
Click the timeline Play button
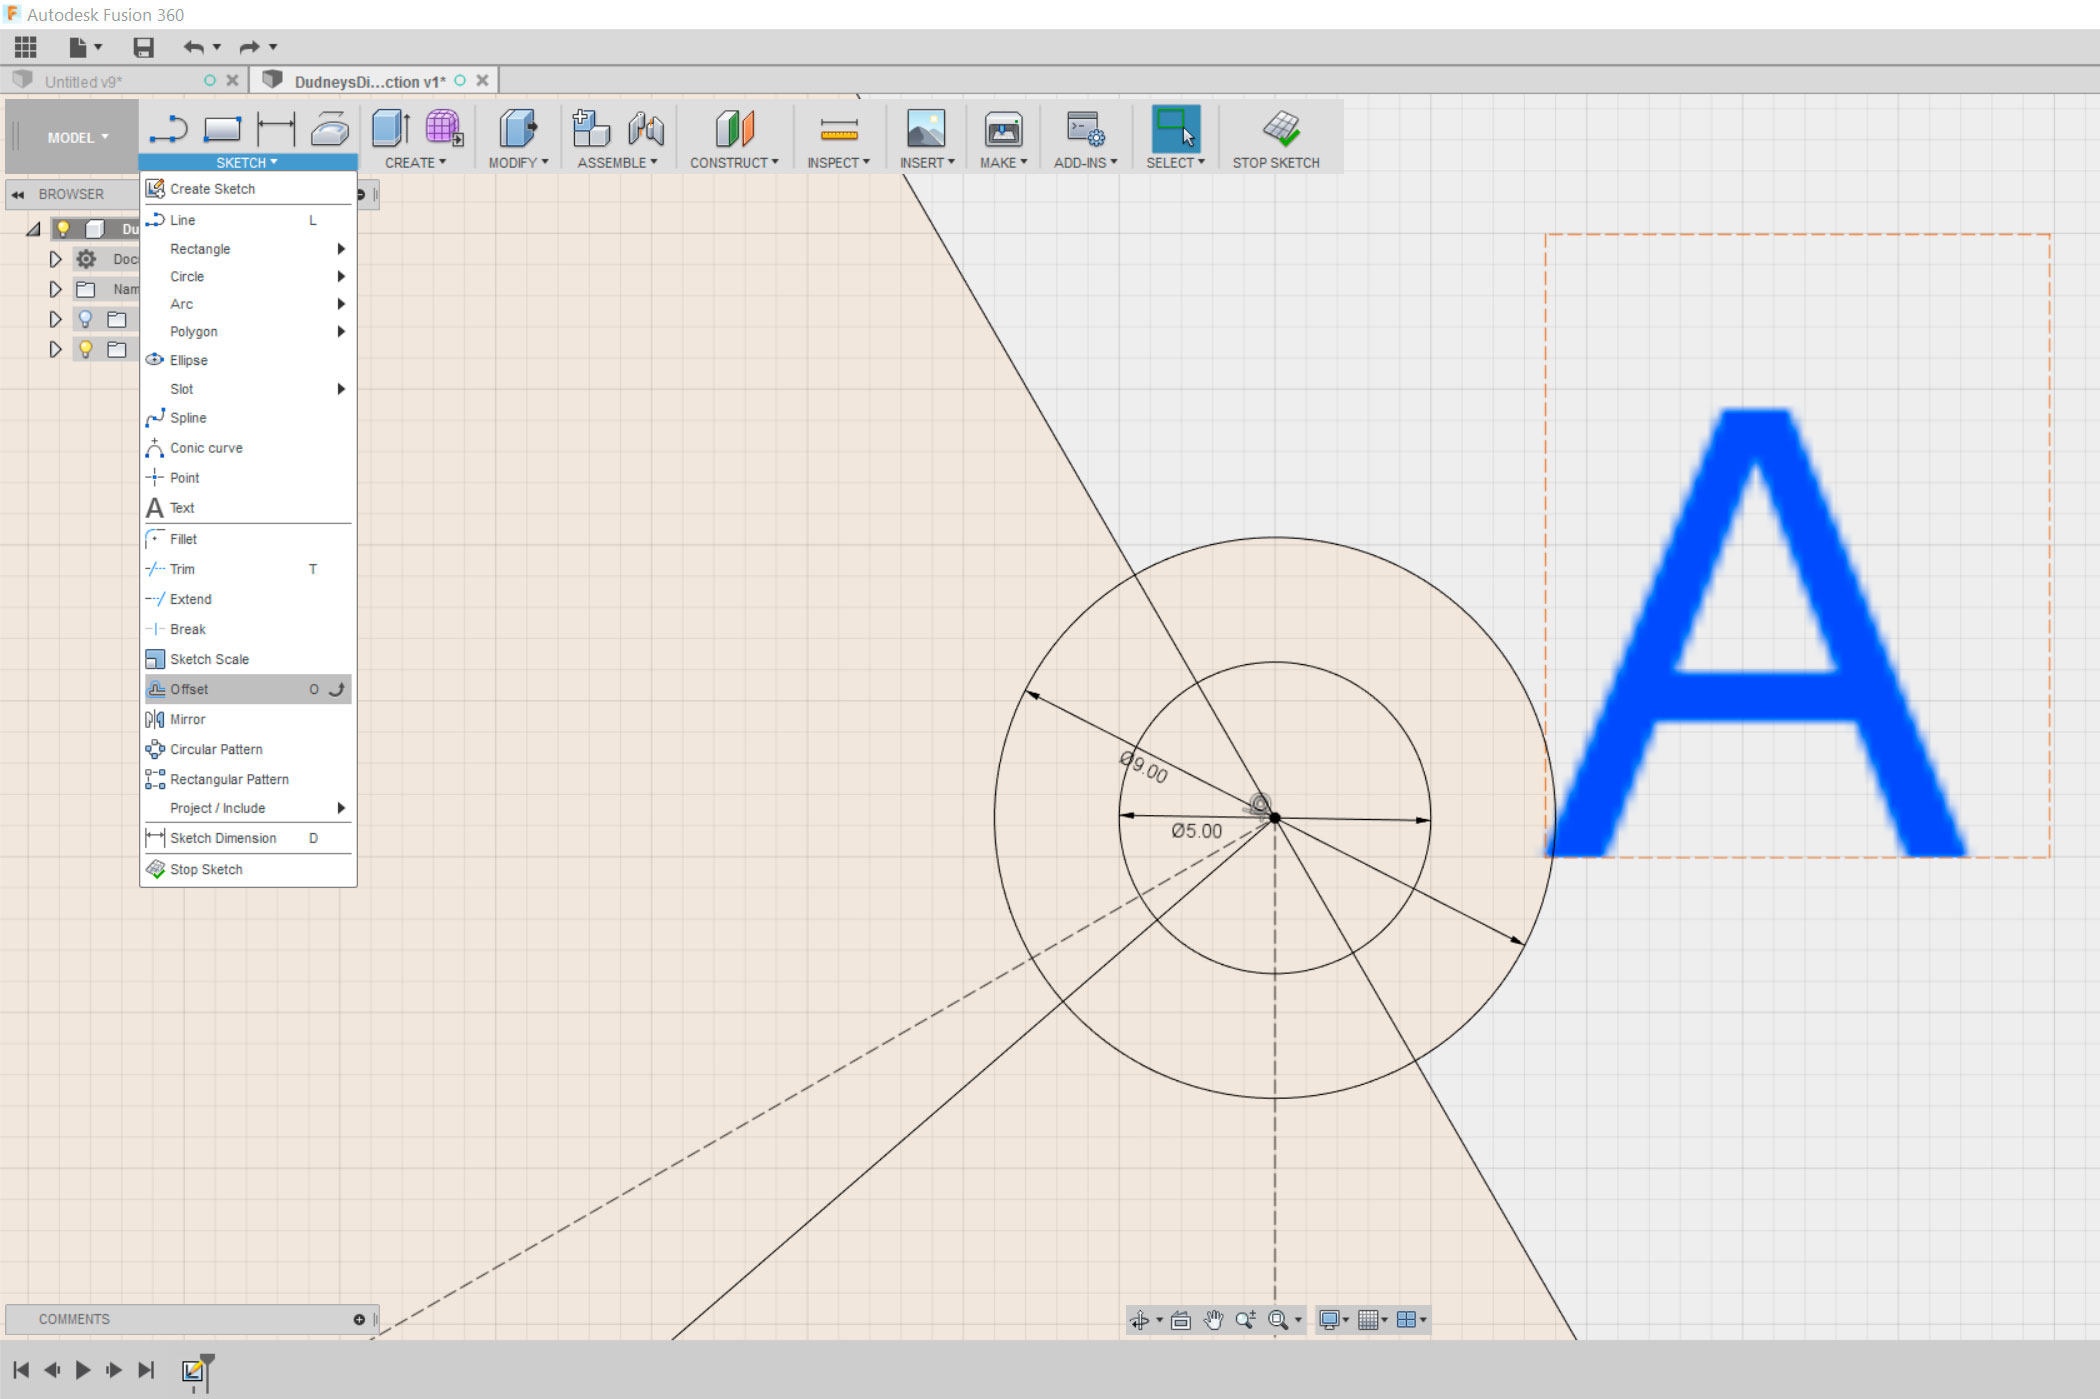[83, 1370]
